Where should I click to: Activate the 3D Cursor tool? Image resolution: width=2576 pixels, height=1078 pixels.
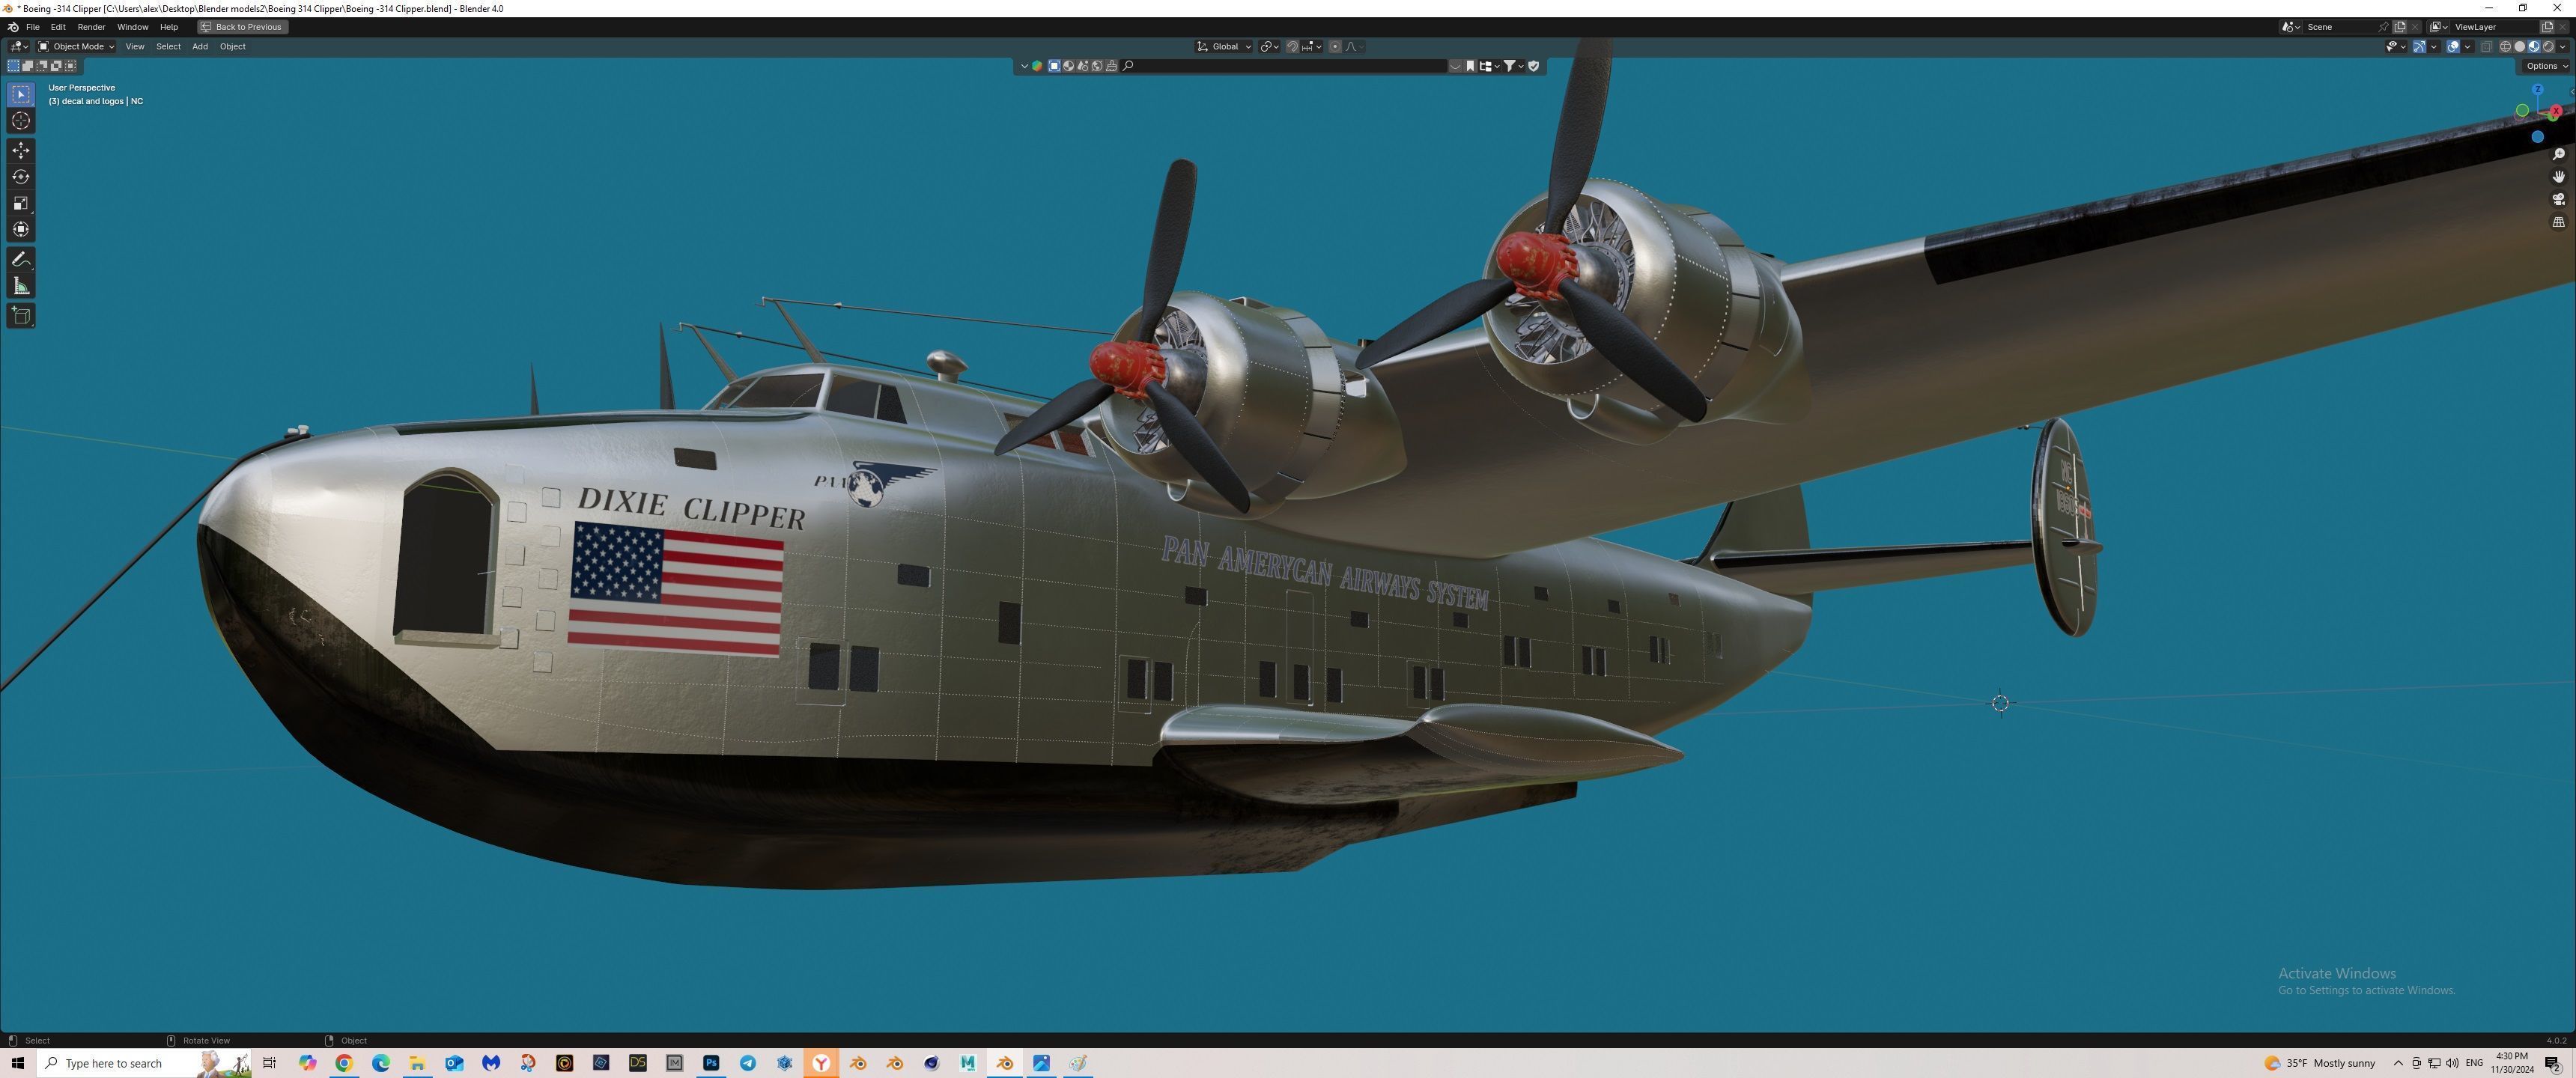[x=21, y=121]
